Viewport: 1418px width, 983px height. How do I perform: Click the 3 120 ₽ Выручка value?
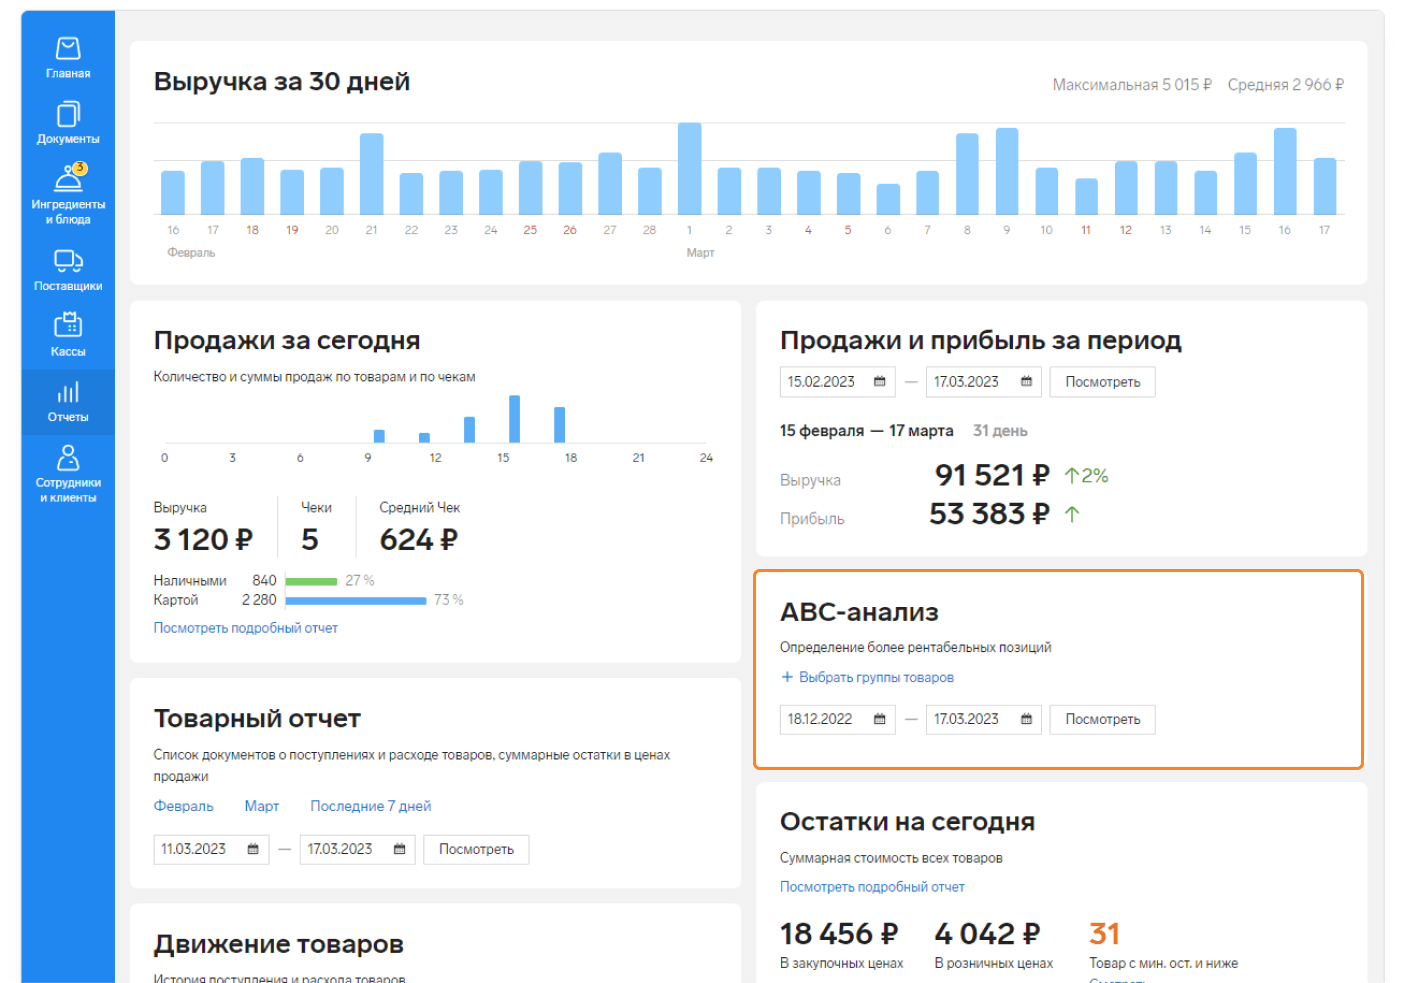coord(203,540)
